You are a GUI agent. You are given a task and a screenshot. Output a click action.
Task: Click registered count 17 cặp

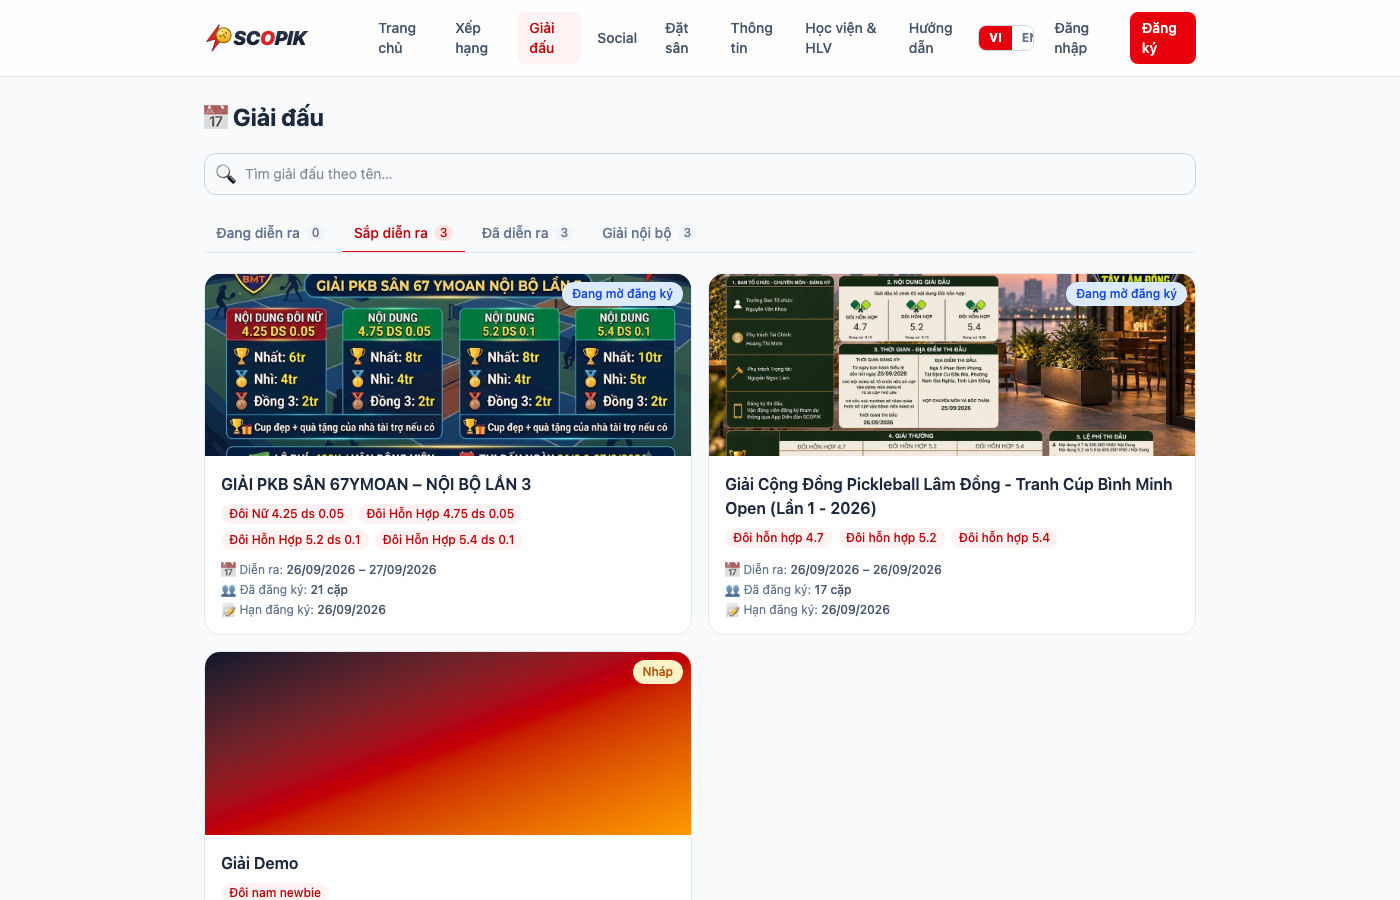pos(833,590)
